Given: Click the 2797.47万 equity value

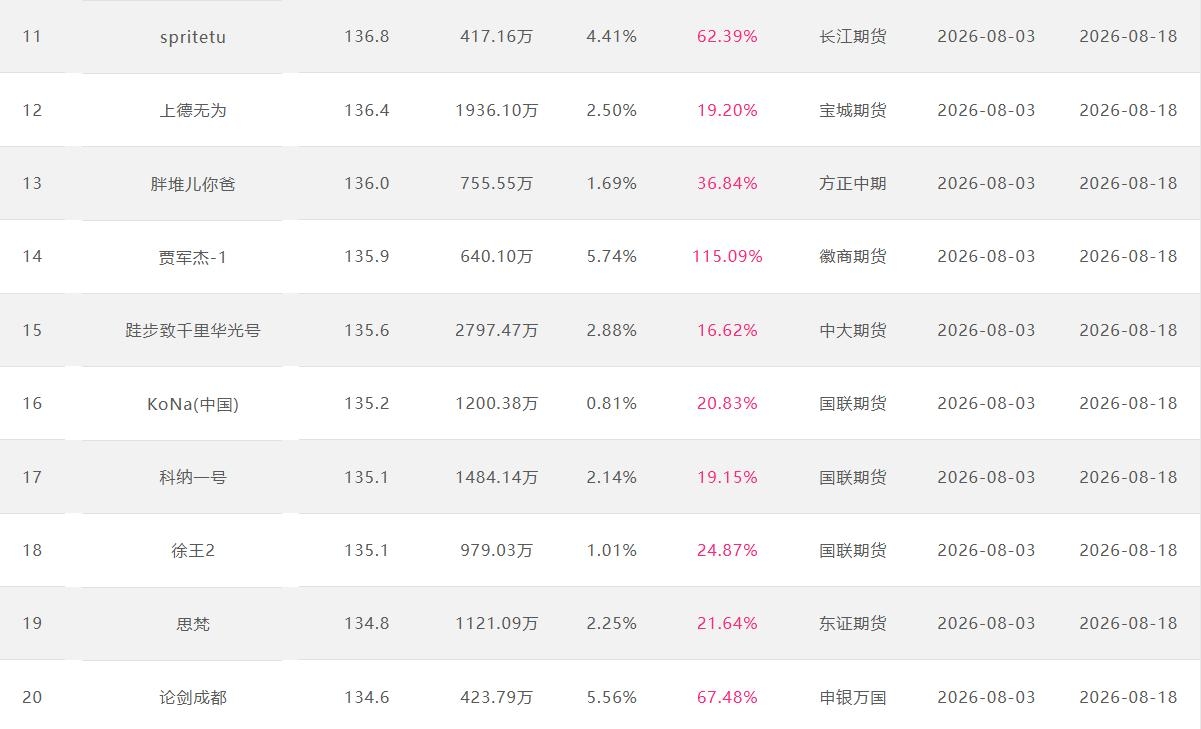Looking at the screenshot, I should tap(496, 330).
